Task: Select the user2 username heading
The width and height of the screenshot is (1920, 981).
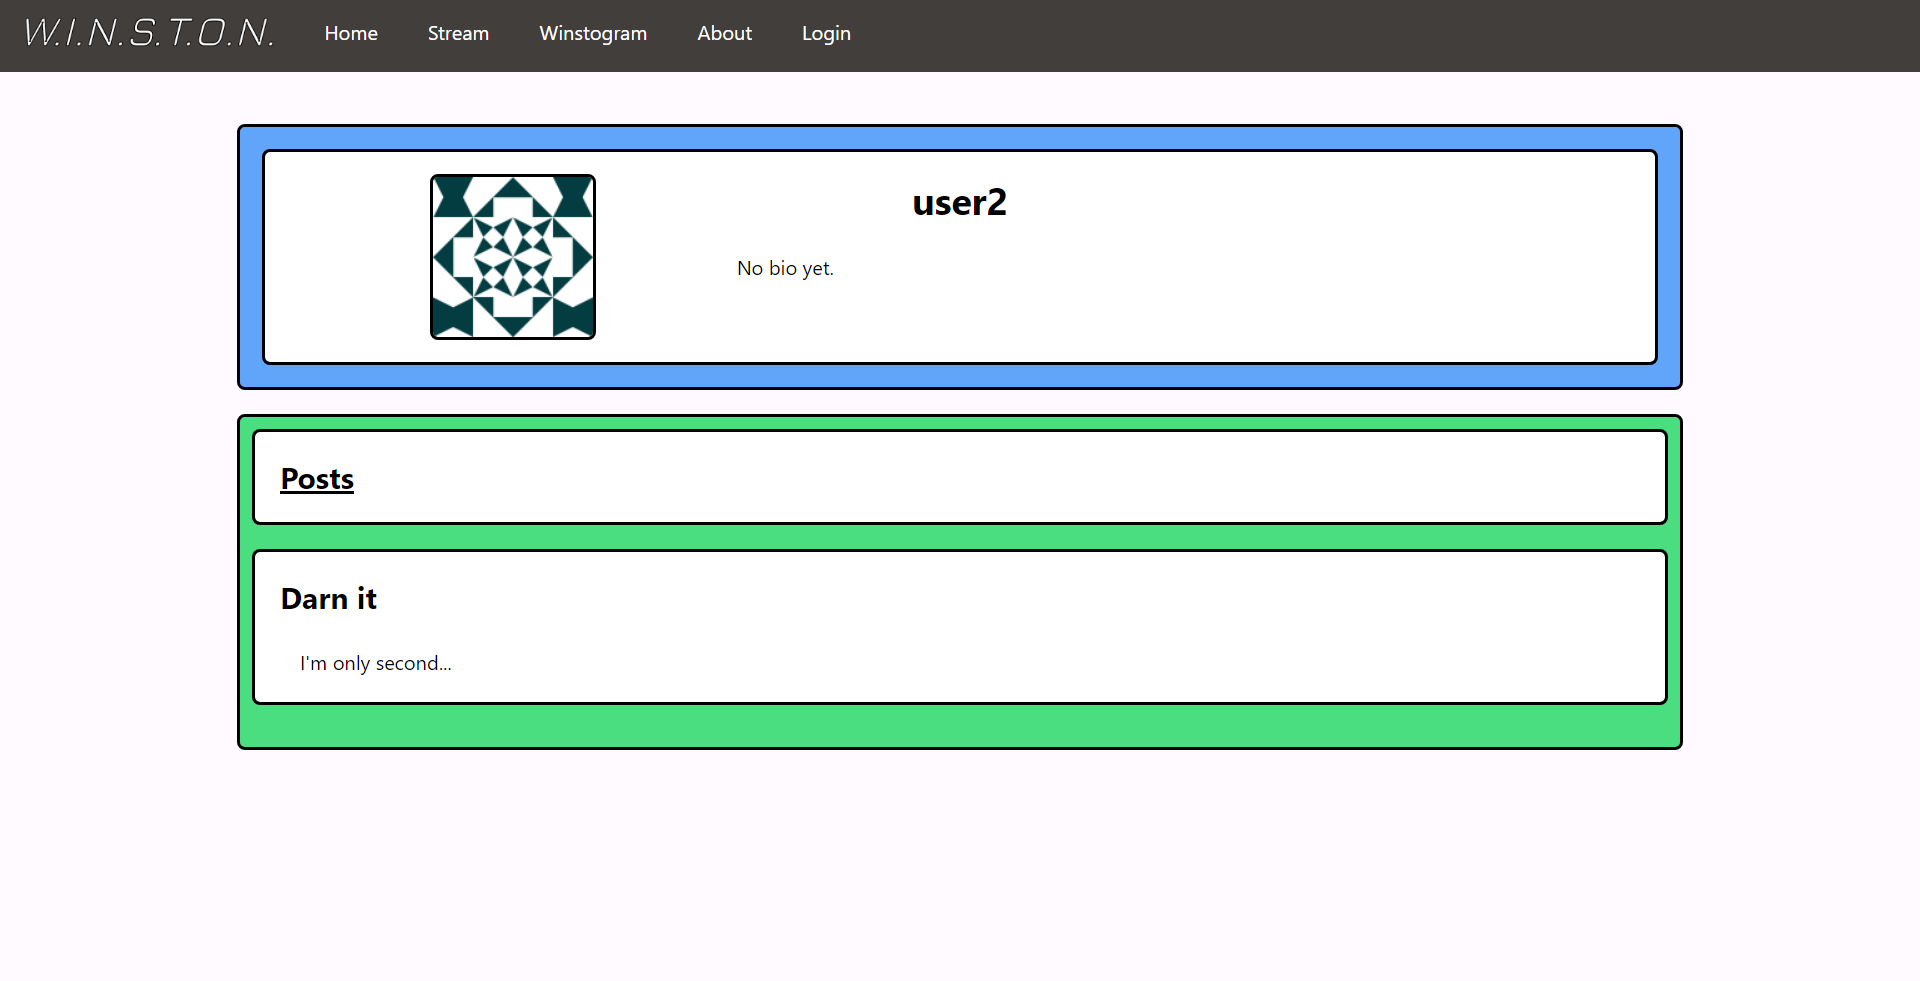Action: point(959,202)
